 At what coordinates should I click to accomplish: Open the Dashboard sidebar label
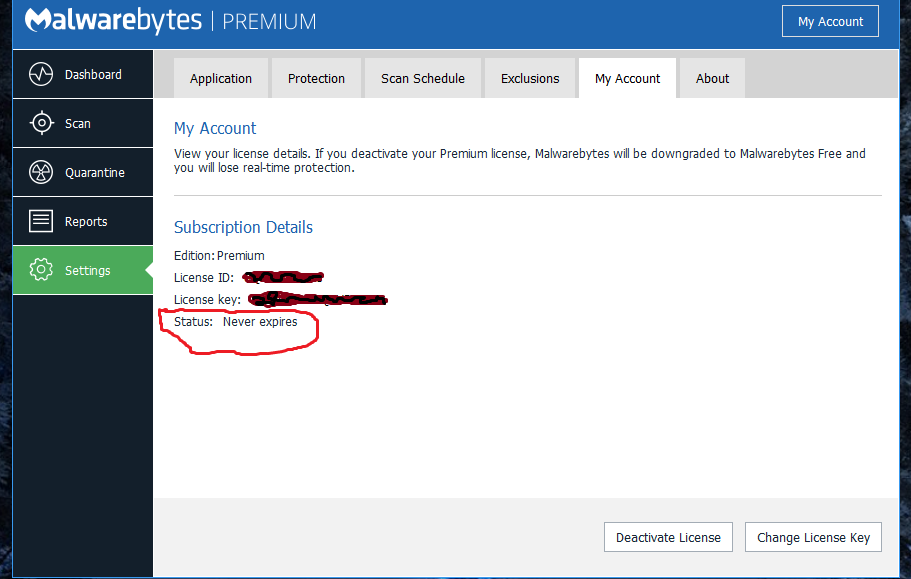tap(93, 74)
